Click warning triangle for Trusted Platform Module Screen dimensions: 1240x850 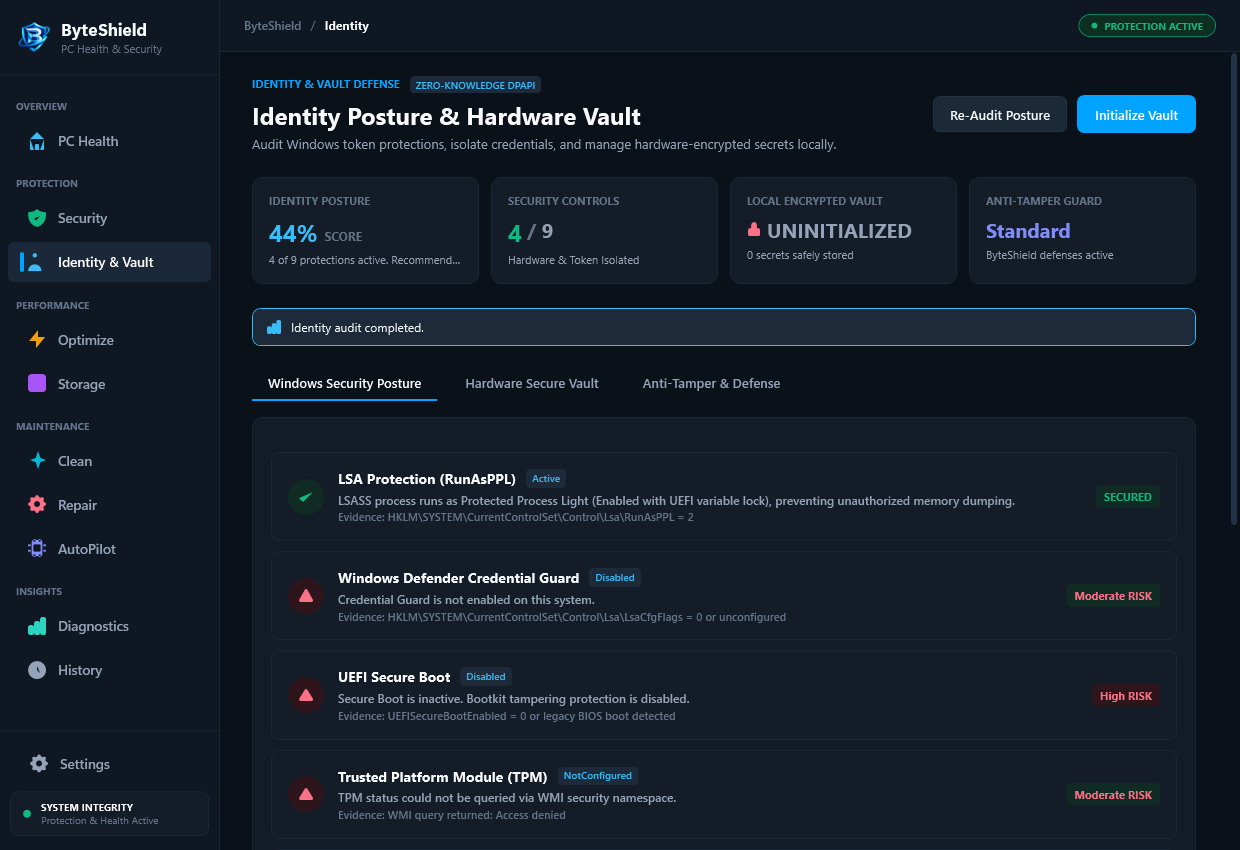306,794
